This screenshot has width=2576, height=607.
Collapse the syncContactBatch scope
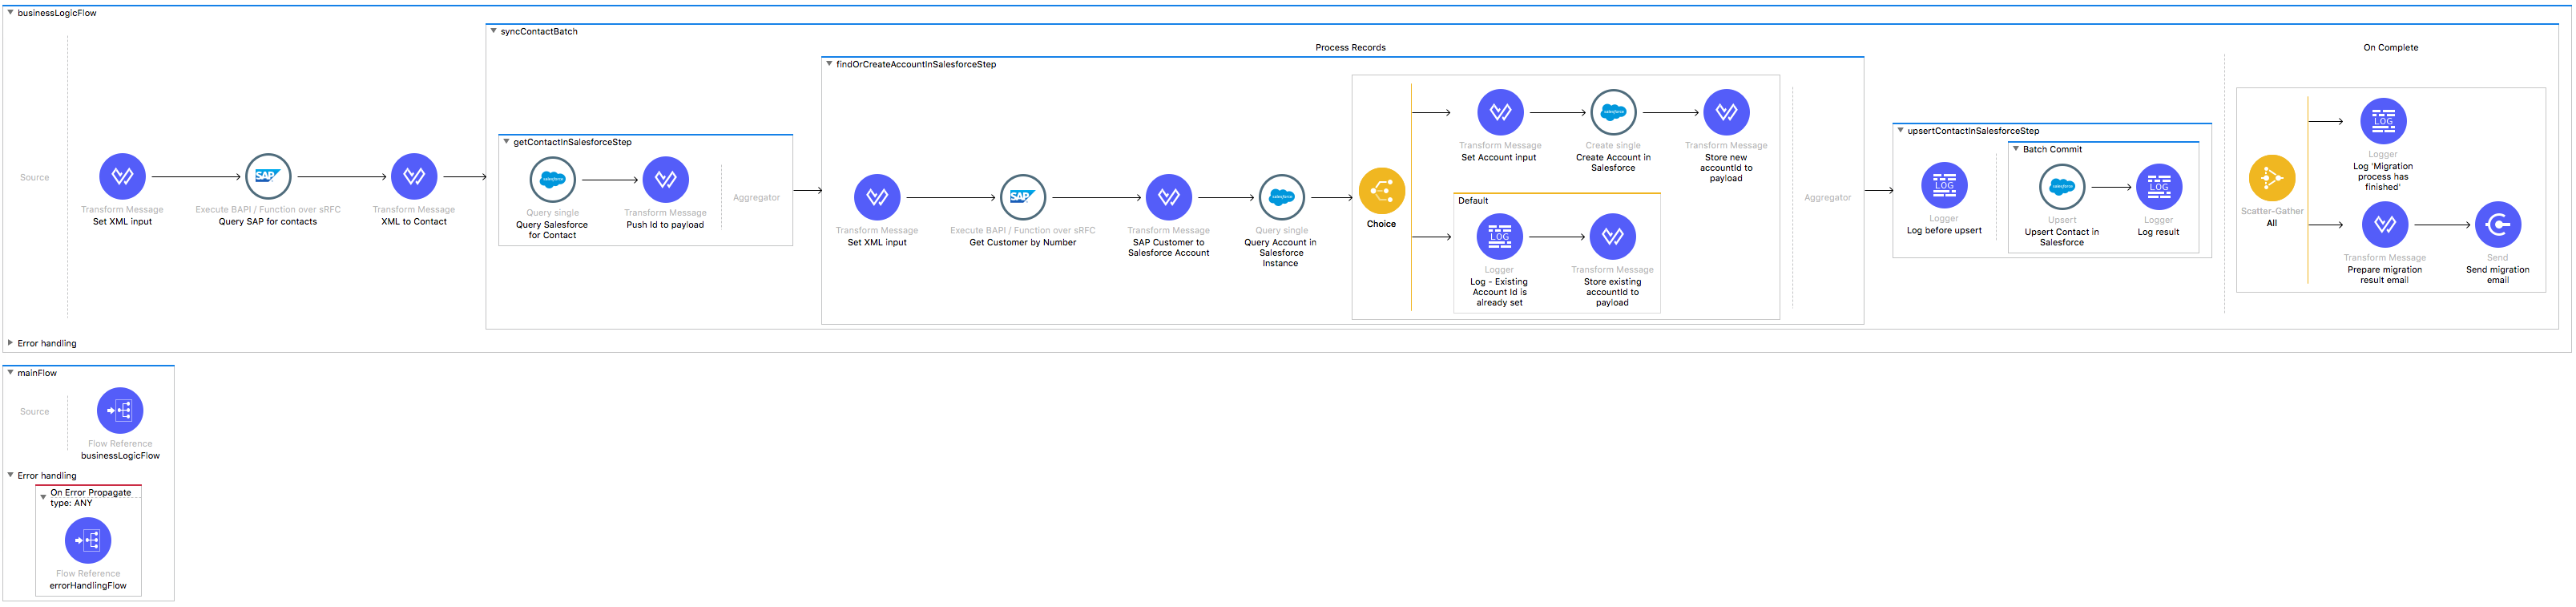point(493,31)
